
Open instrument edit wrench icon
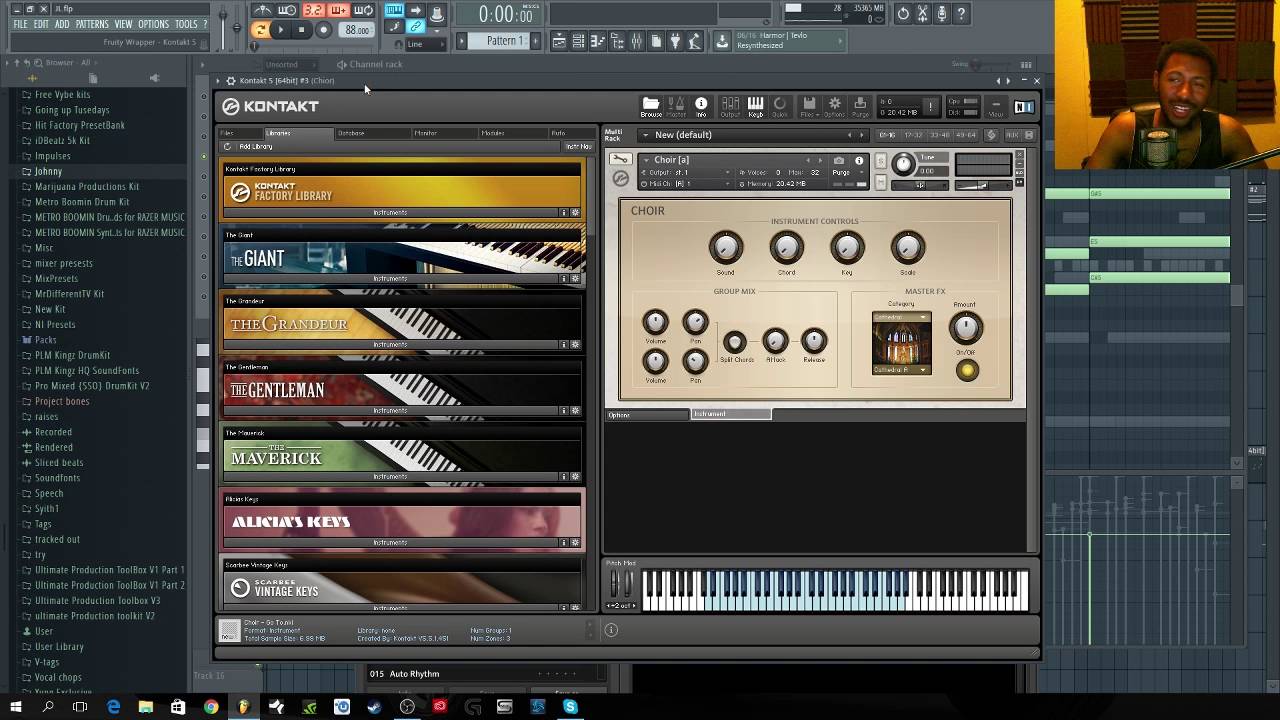pos(621,159)
